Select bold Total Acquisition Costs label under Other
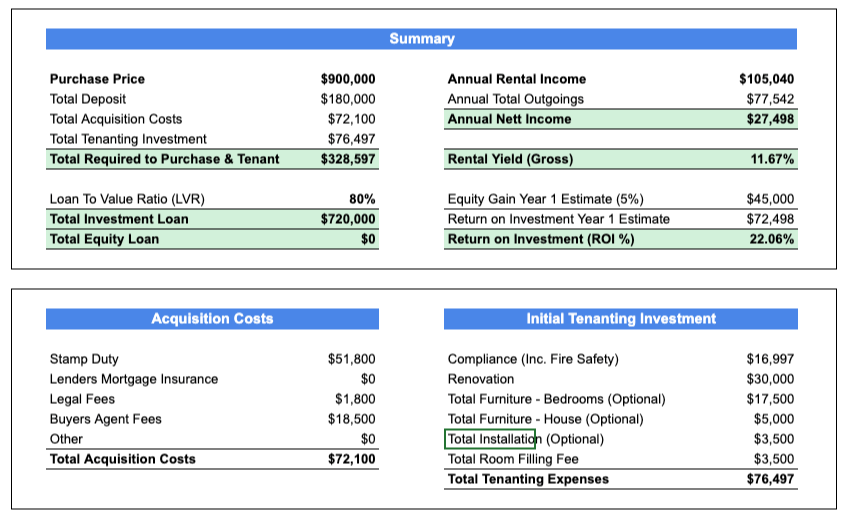The width and height of the screenshot is (848, 519). coord(123,459)
